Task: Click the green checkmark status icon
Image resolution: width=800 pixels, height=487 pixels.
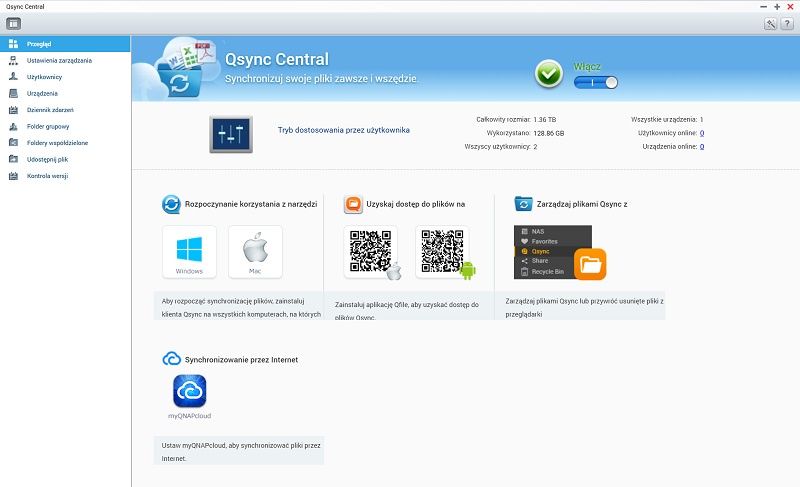Action: pyautogui.click(x=548, y=74)
